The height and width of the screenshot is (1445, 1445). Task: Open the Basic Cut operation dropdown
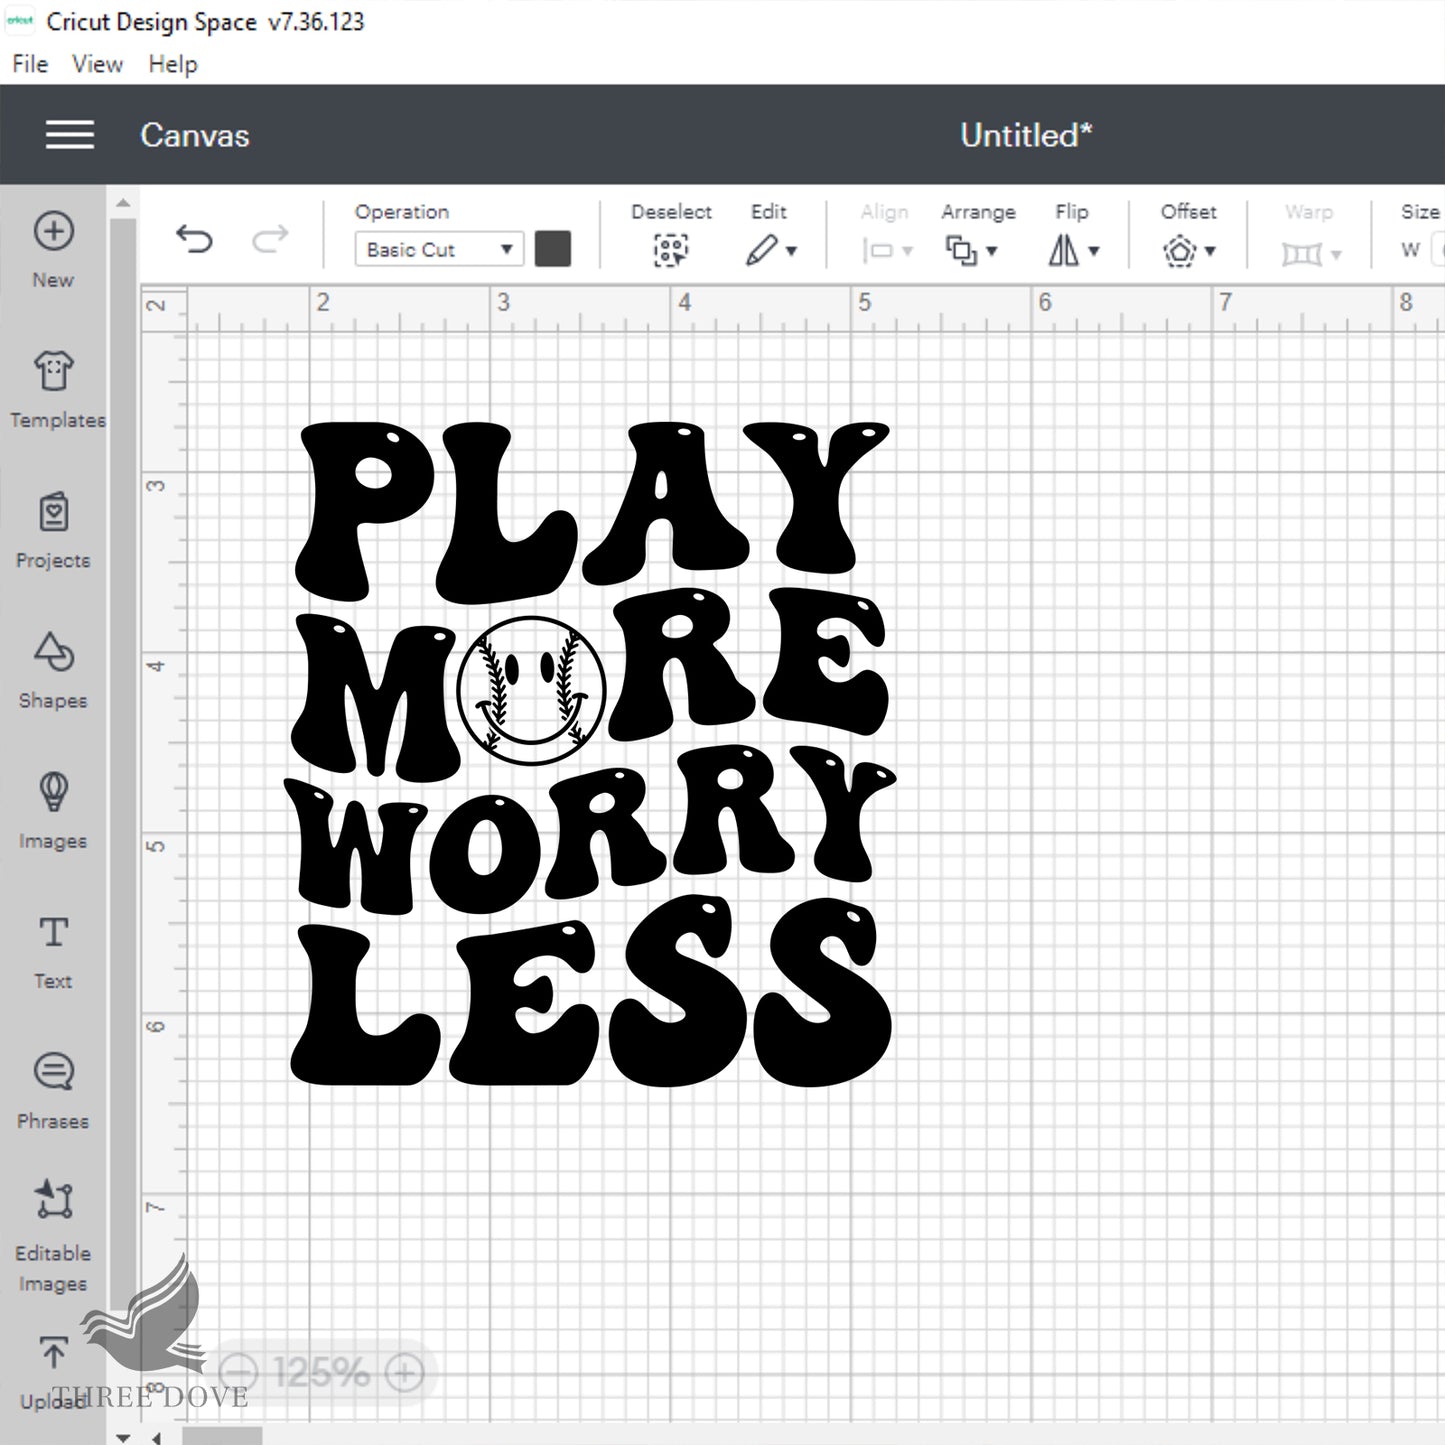[438, 249]
